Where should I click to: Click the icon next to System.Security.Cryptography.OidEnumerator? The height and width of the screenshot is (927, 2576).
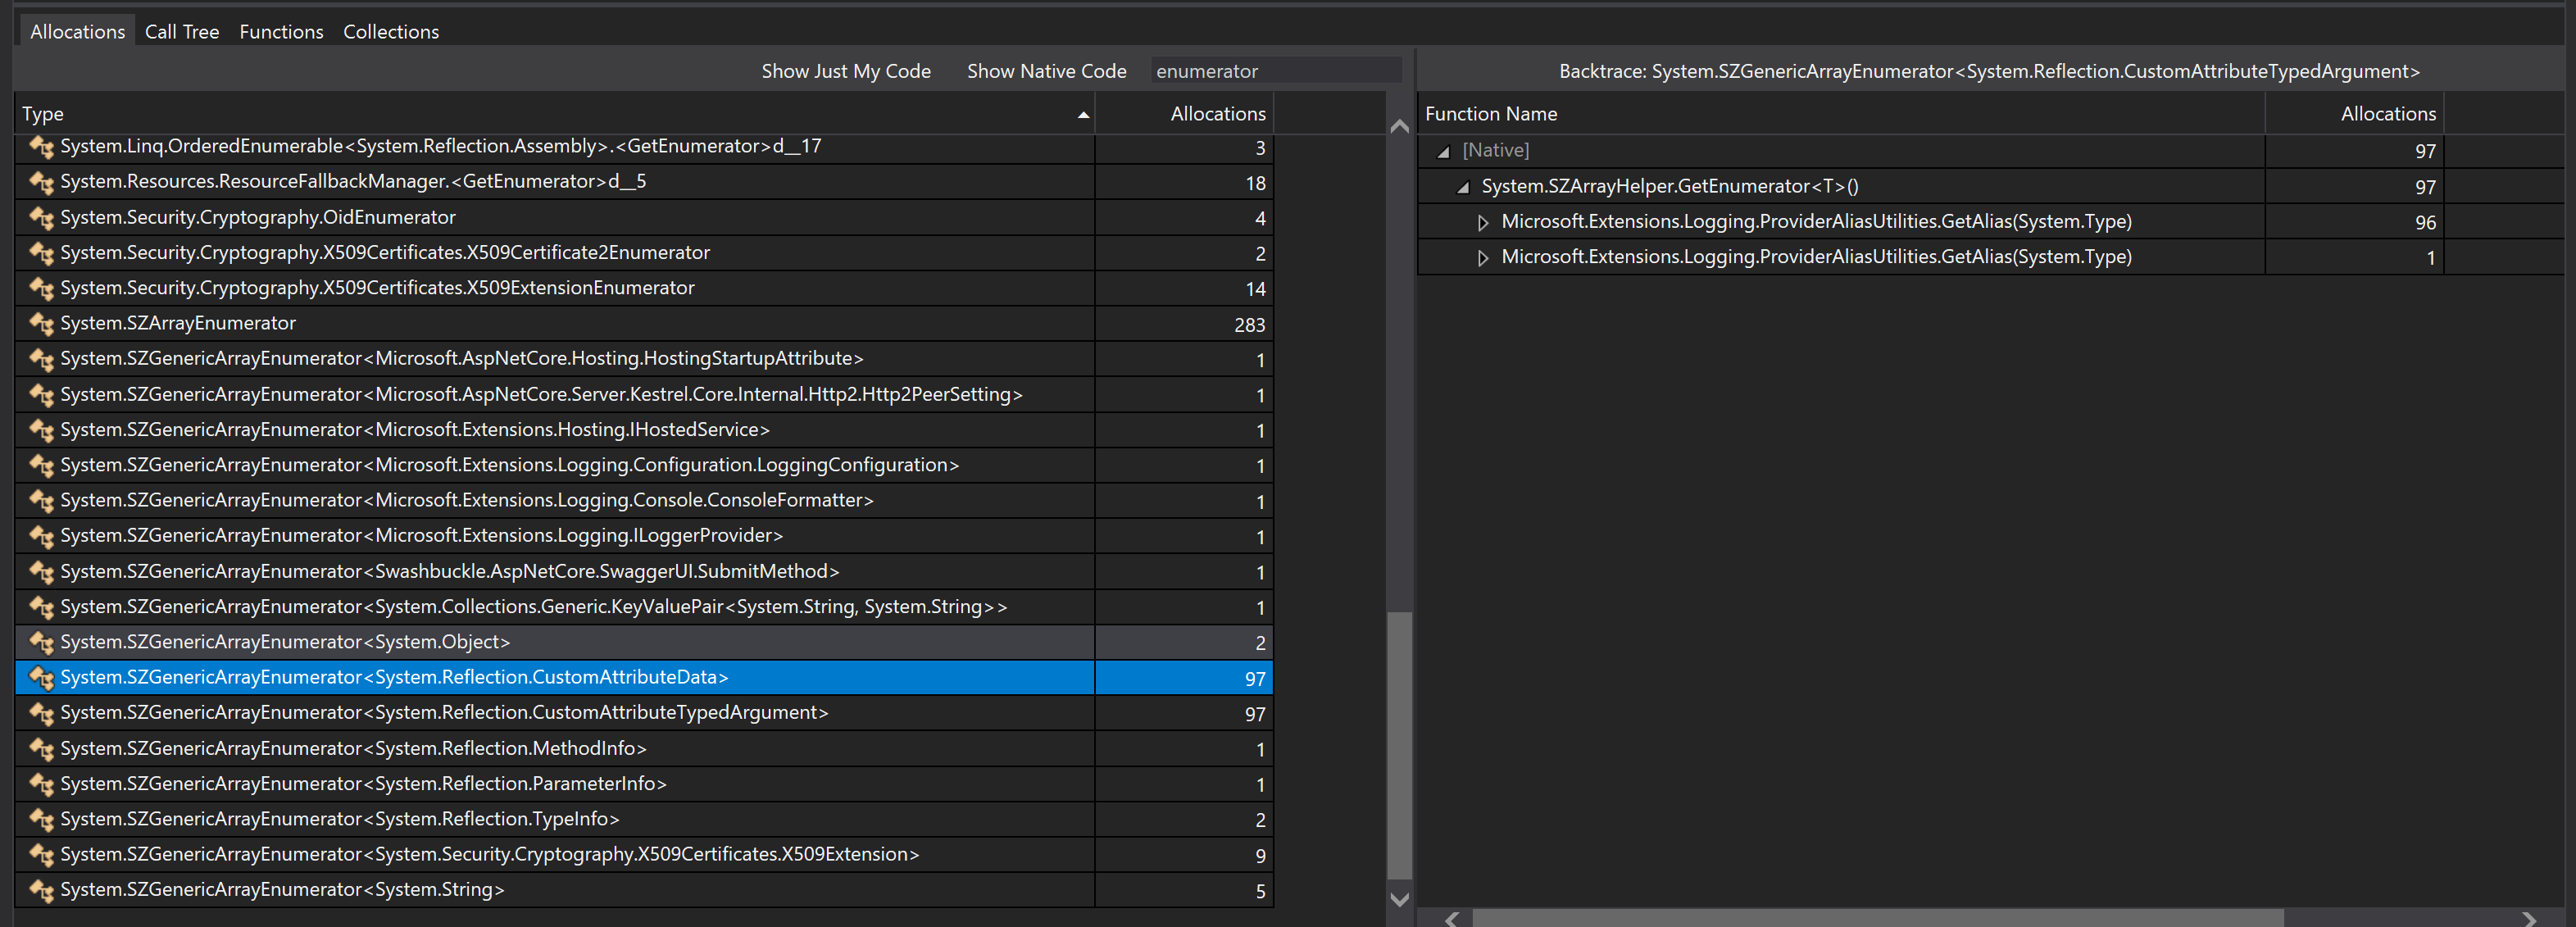pos(41,218)
